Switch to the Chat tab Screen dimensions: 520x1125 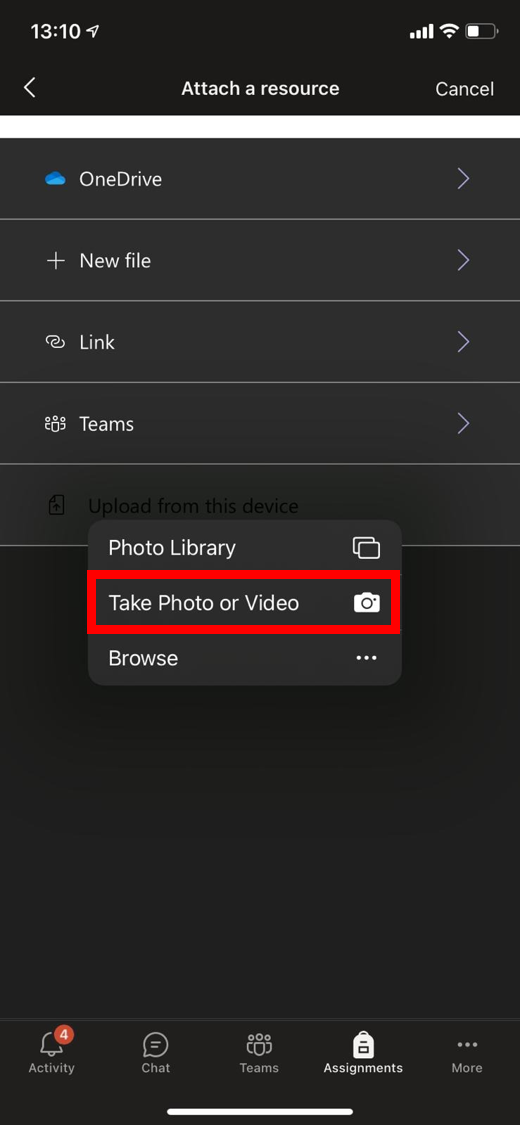pos(156,1053)
